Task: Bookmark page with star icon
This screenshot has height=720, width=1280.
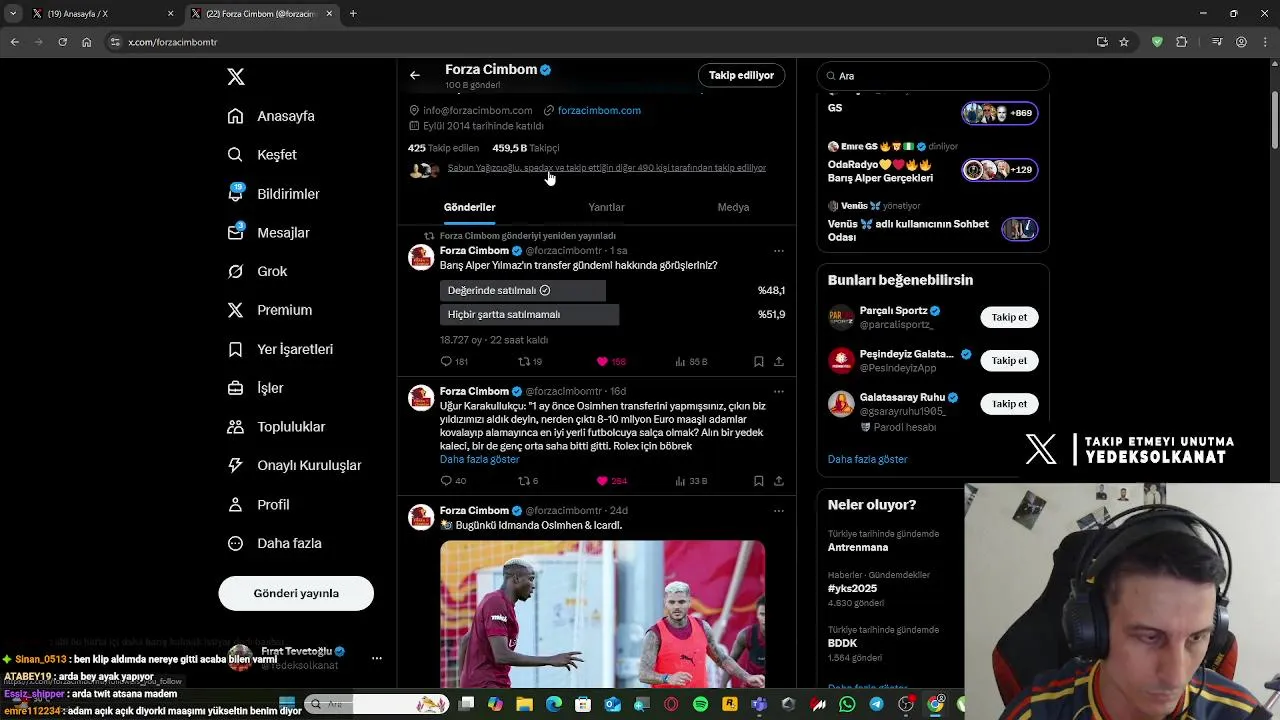Action: click(x=1124, y=42)
